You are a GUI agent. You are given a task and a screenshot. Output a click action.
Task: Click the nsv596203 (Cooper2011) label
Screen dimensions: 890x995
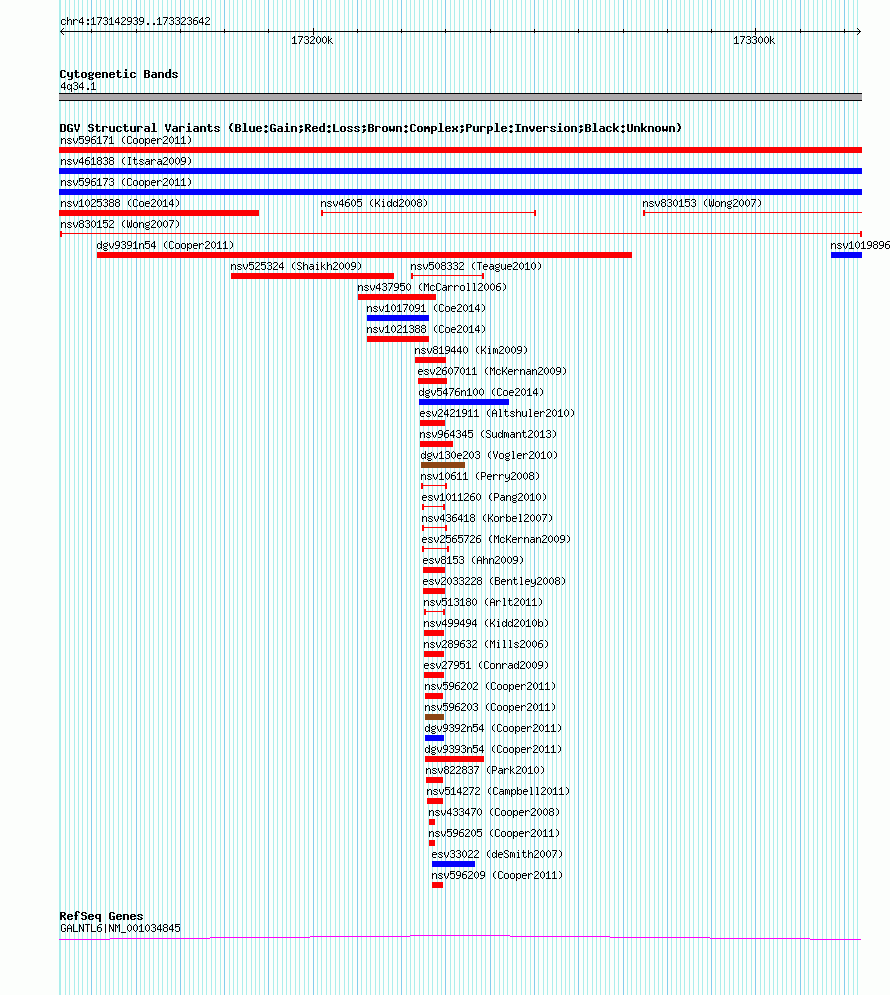490,707
